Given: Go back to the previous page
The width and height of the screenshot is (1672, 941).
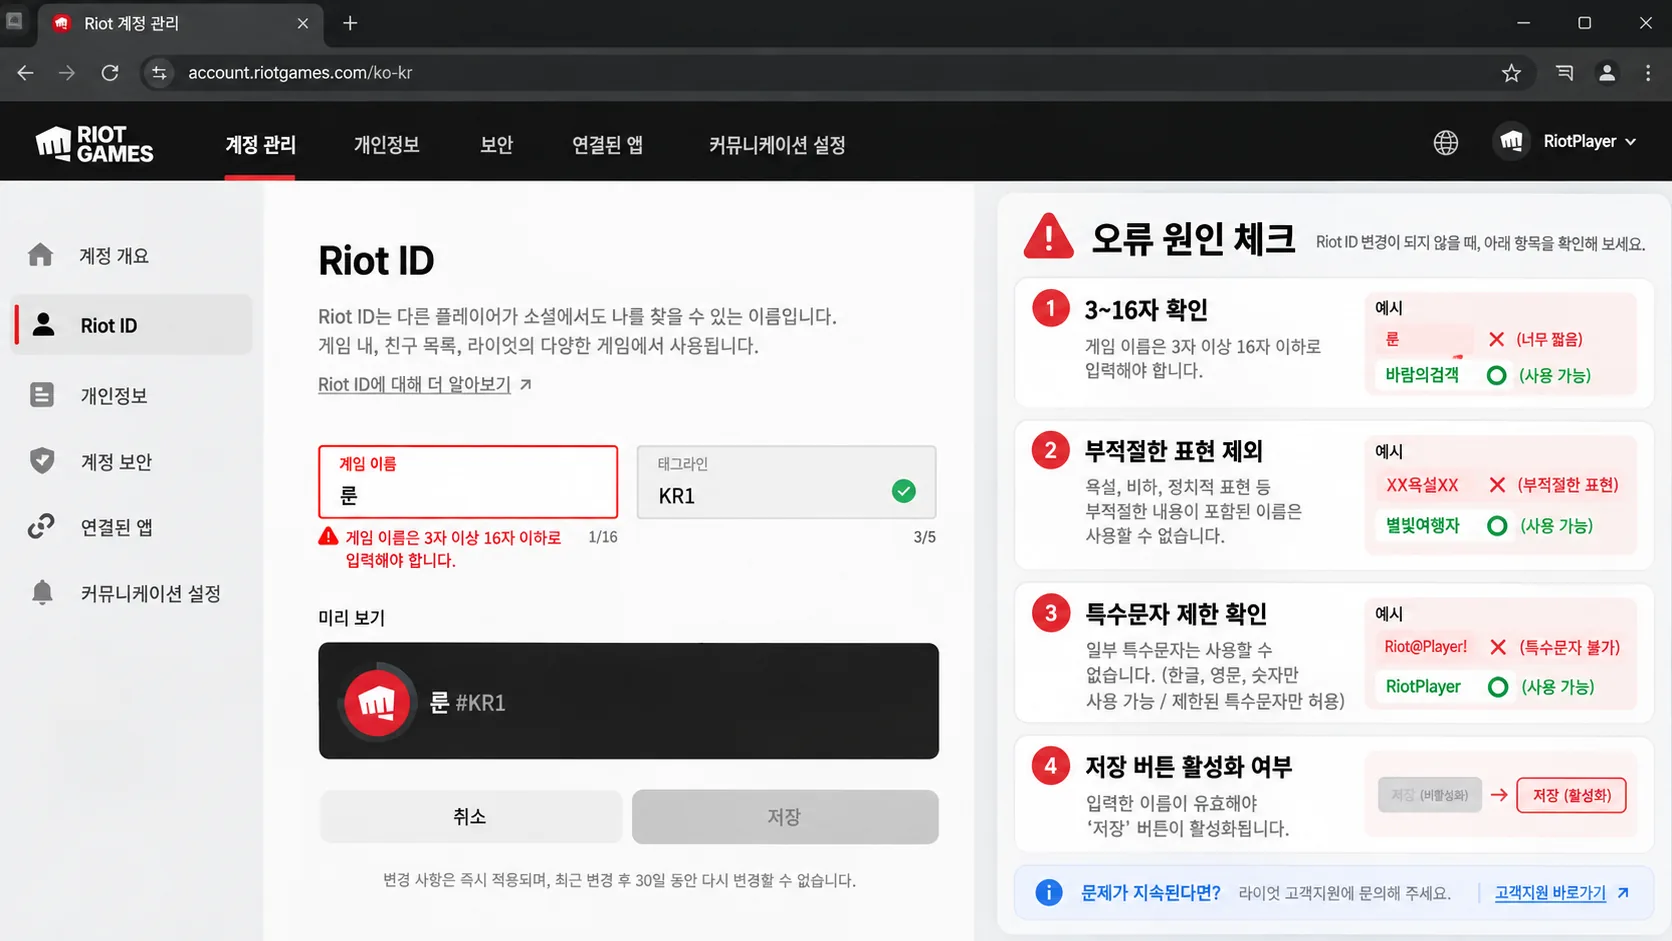Looking at the screenshot, I should point(26,73).
